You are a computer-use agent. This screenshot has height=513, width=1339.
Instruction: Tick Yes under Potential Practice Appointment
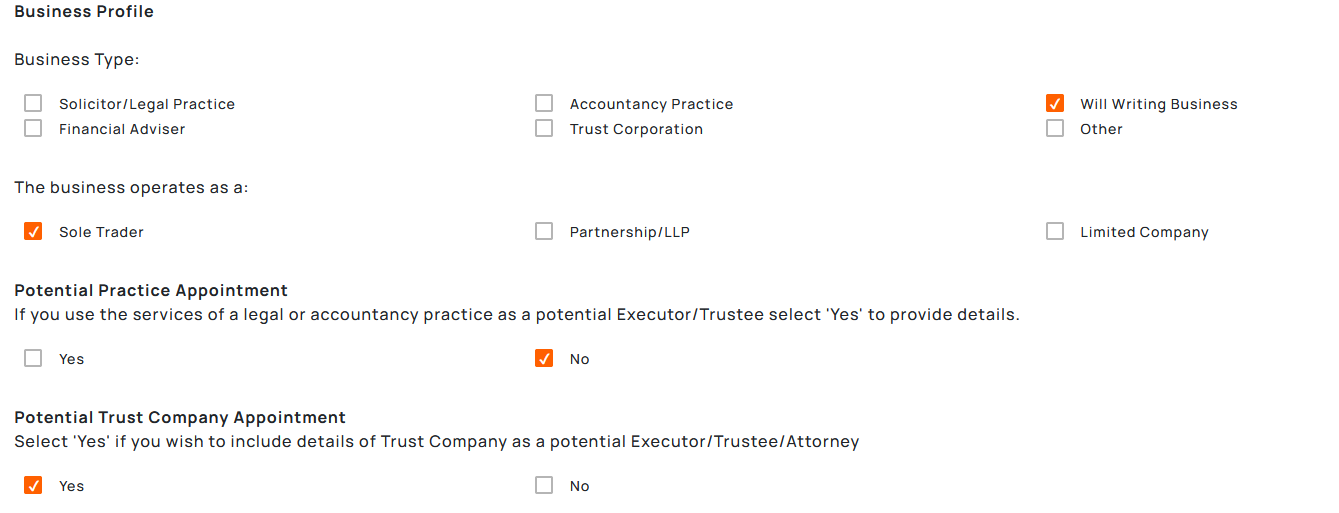33,358
